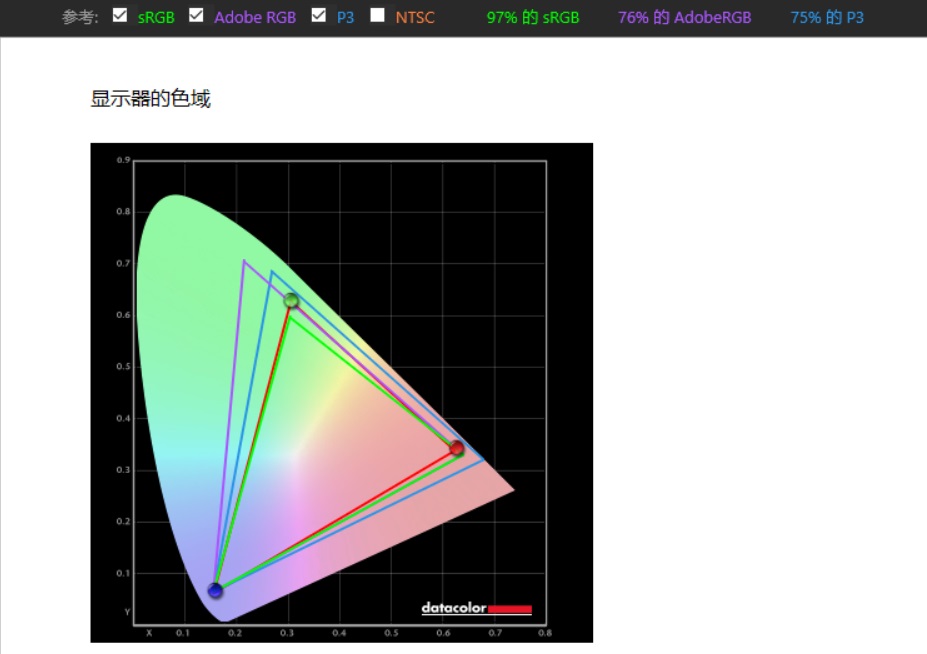Click the datacolor logo on chart
This screenshot has height=654, width=927.
pos(477,608)
